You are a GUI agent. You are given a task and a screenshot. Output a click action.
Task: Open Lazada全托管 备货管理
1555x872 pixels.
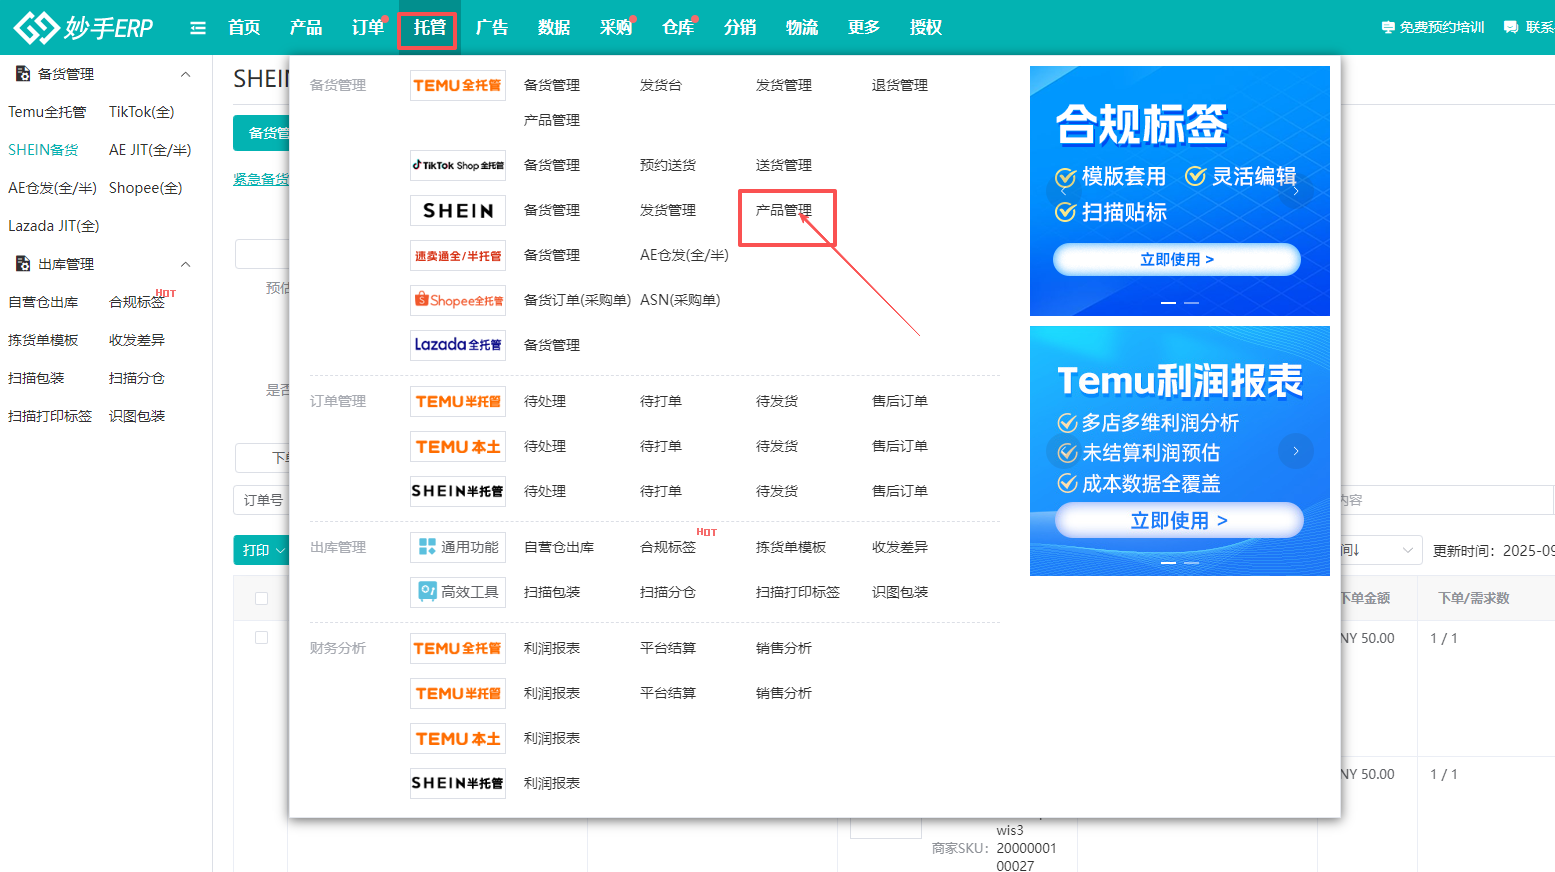(552, 345)
